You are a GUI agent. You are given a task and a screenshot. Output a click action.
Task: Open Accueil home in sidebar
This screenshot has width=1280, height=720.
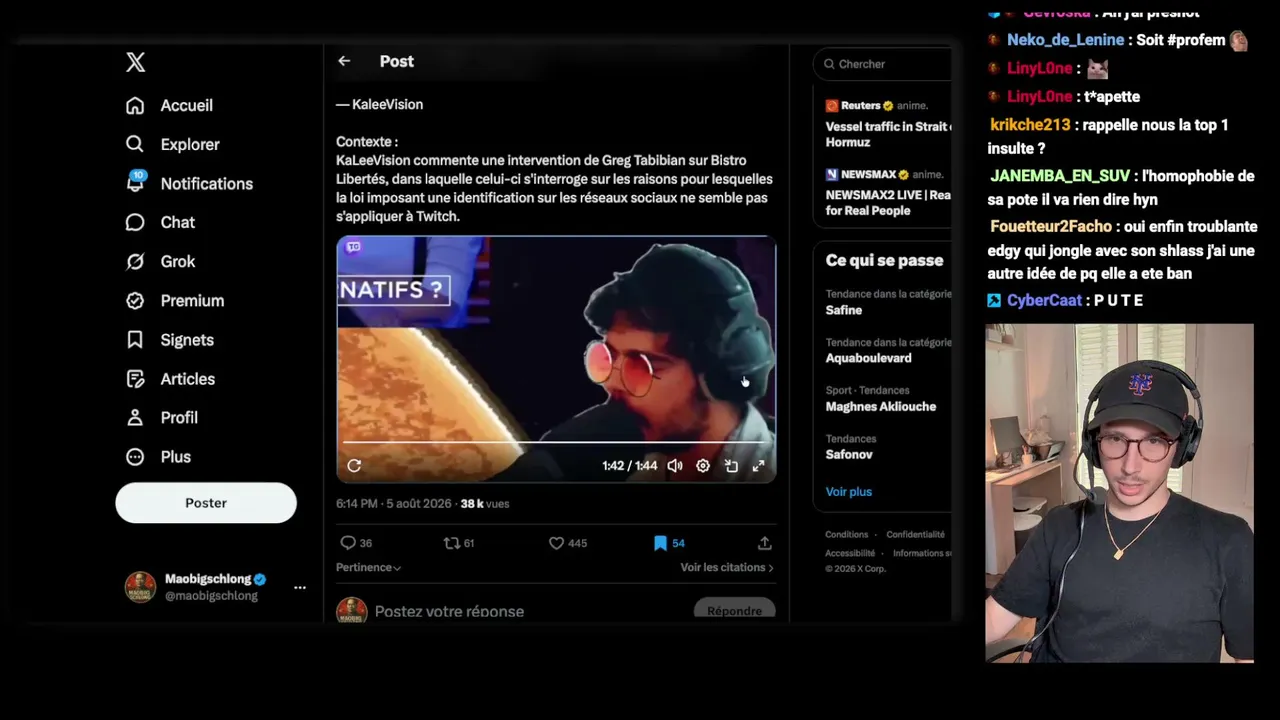pos(170,105)
